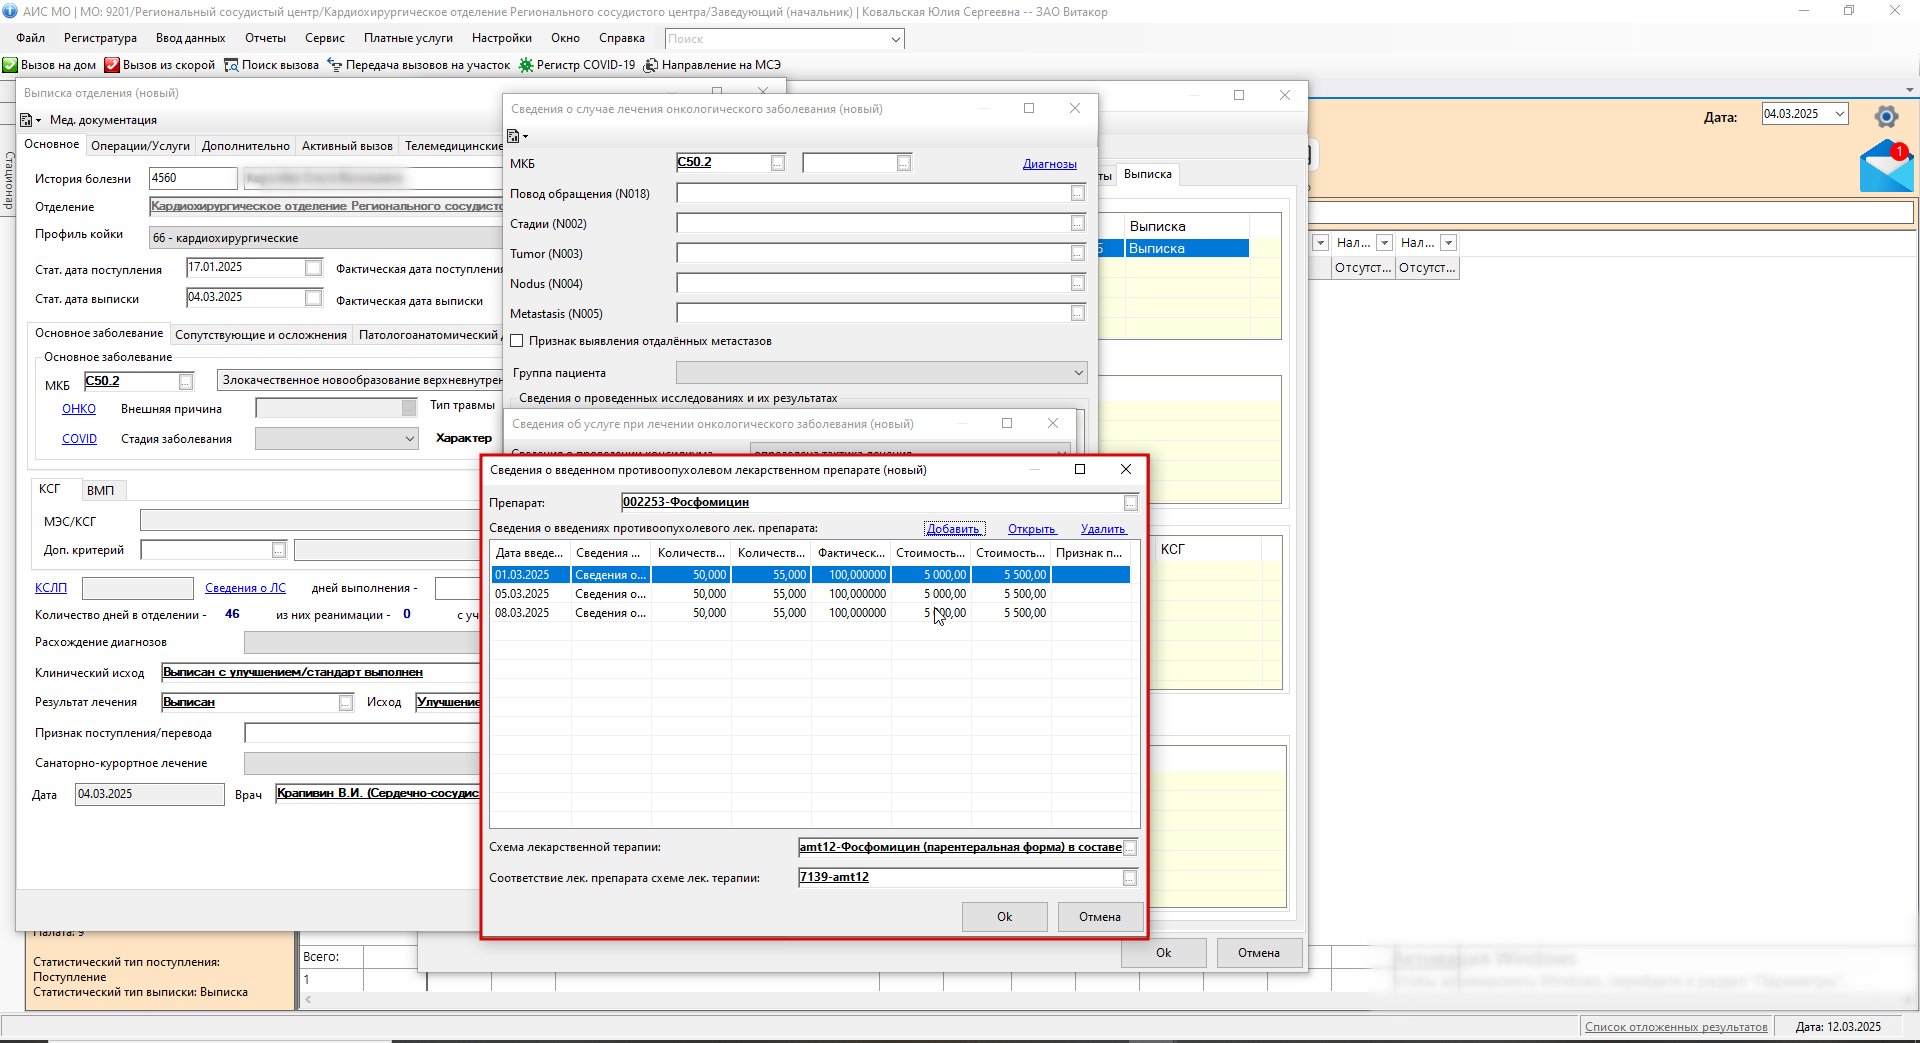Viewport: 1920px width, 1043px height.
Task: Click 'Ok' button in drug dialog
Action: (x=1004, y=917)
